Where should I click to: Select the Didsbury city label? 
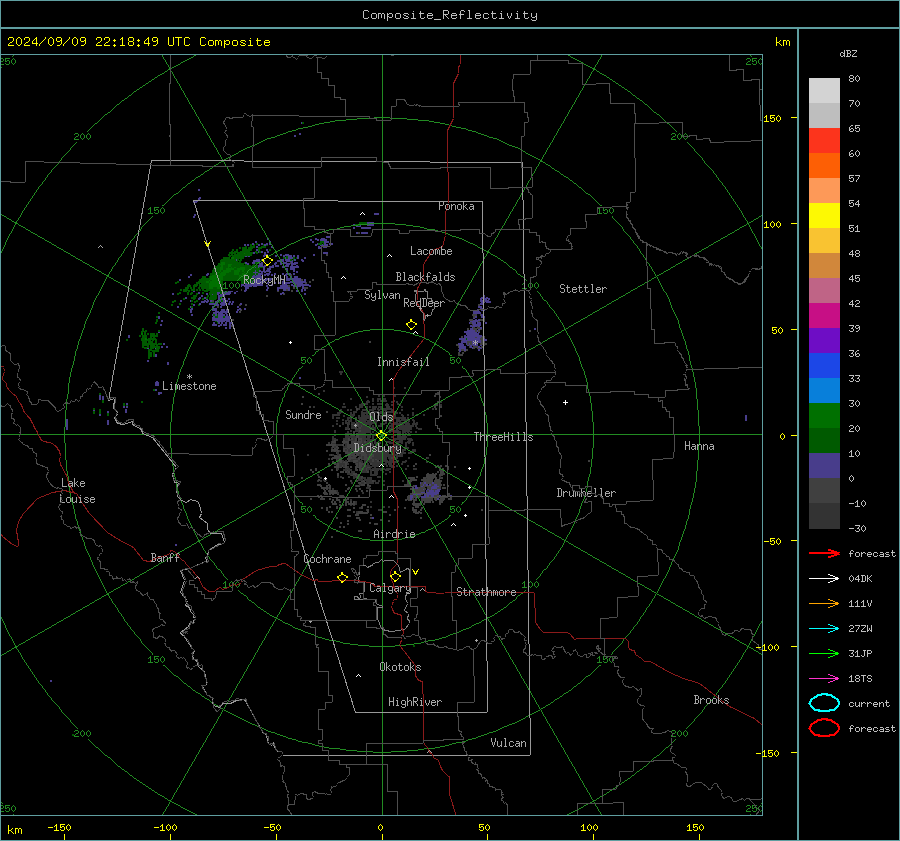[377, 448]
